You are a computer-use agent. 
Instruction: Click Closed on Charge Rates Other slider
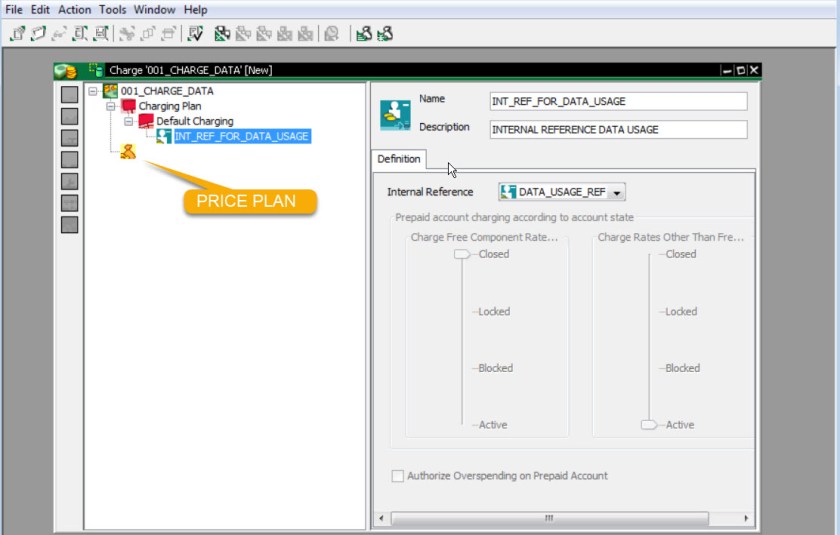tap(681, 254)
